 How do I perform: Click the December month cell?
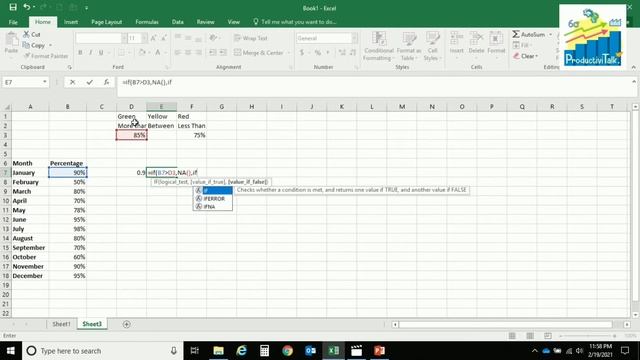pyautogui.click(x=30, y=276)
